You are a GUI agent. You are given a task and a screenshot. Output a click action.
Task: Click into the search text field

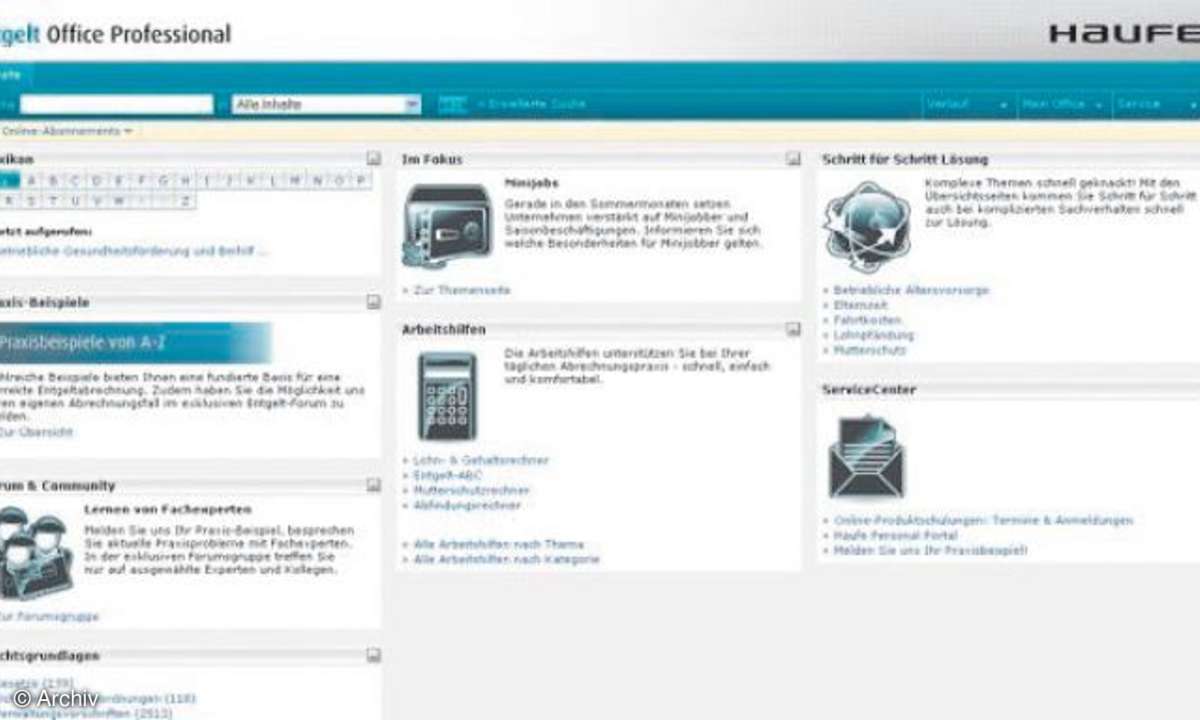pyautogui.click(x=116, y=104)
